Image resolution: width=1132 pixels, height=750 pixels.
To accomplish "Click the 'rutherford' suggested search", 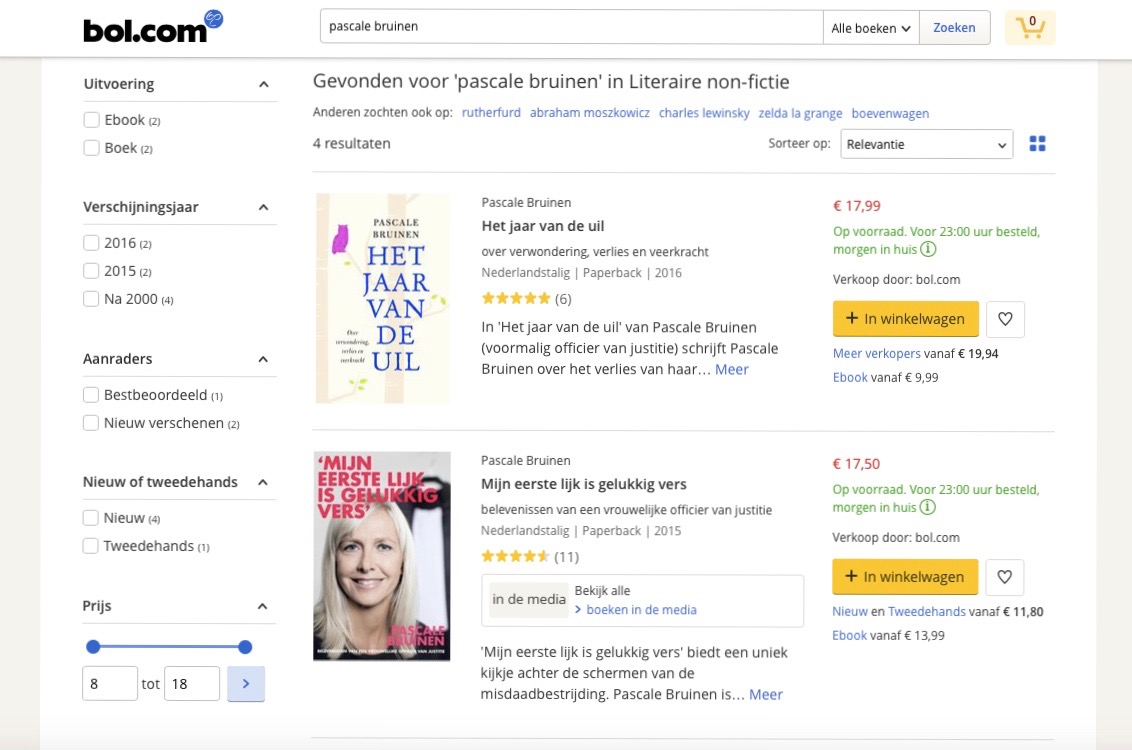I will pyautogui.click(x=491, y=113).
